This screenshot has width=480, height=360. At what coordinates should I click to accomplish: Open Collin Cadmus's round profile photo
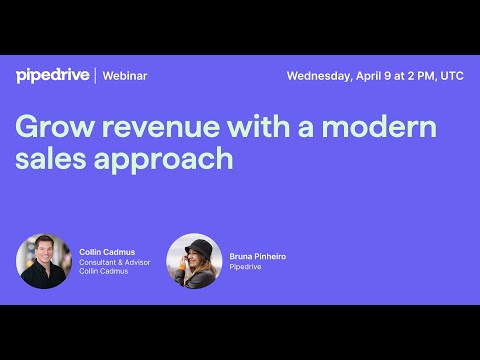[44, 261]
